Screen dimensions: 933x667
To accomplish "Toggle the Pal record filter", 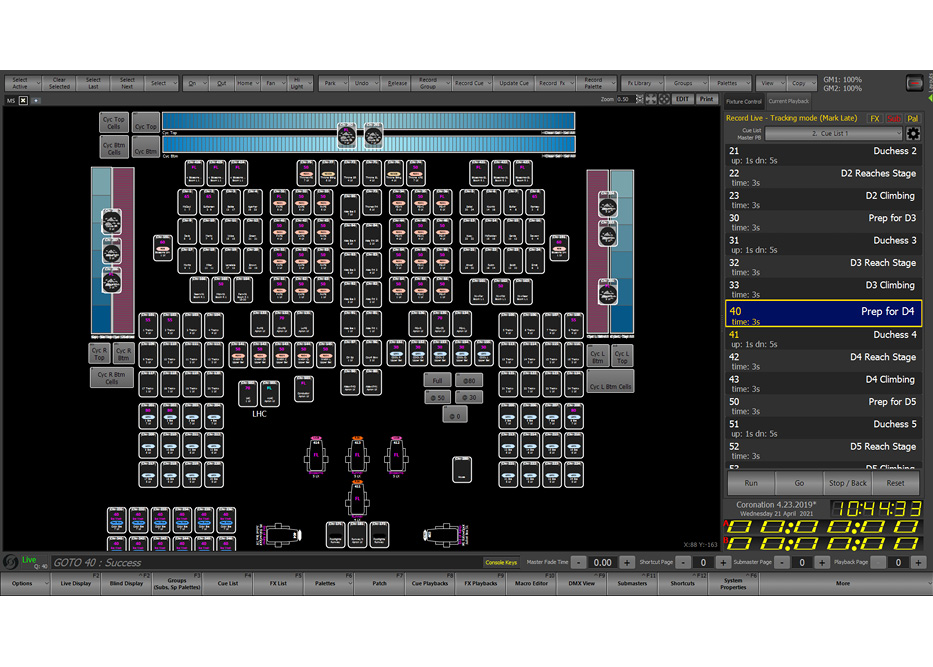I will point(912,118).
